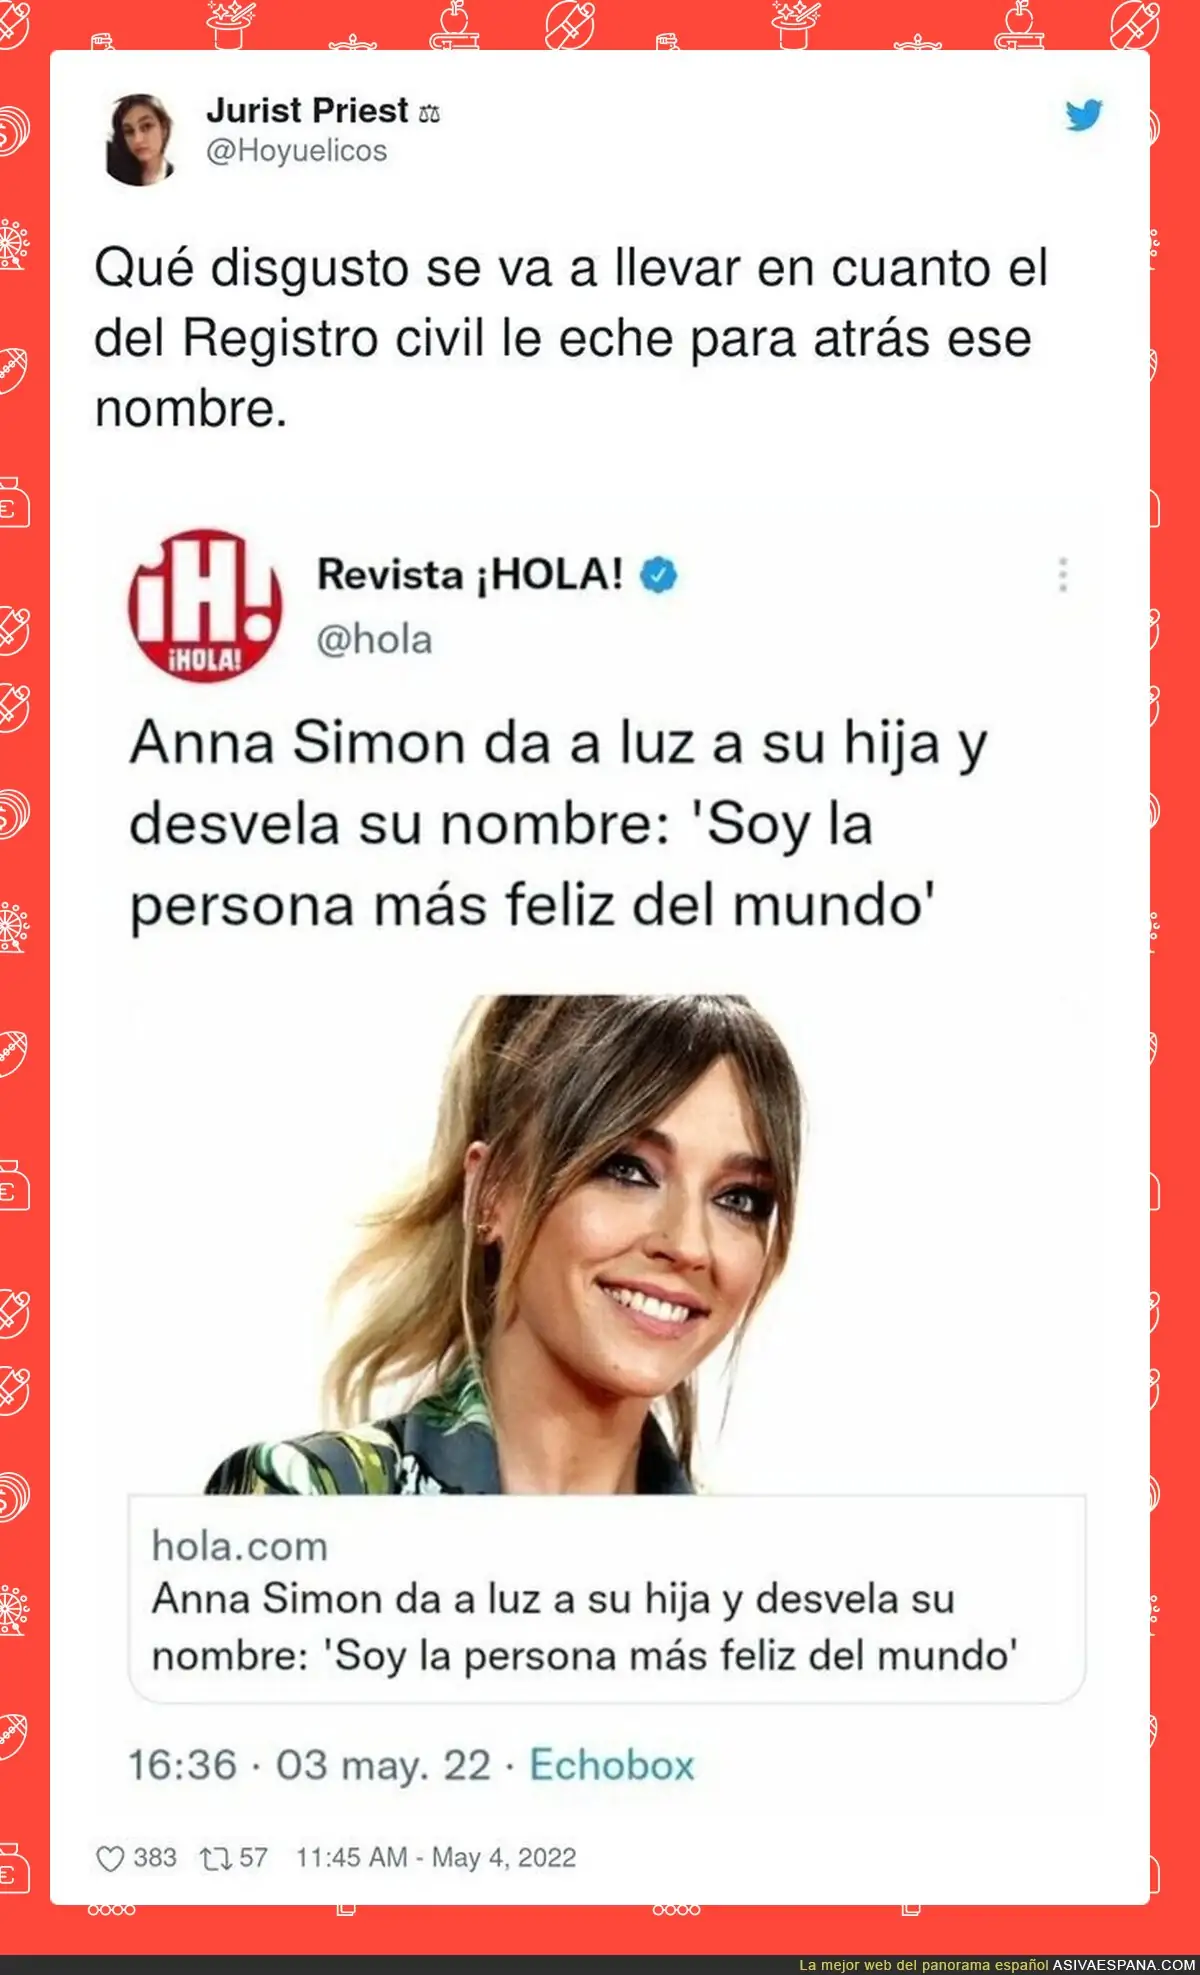Open the @Hoyuelicos handle
The image size is (1200, 1975).
[296, 151]
